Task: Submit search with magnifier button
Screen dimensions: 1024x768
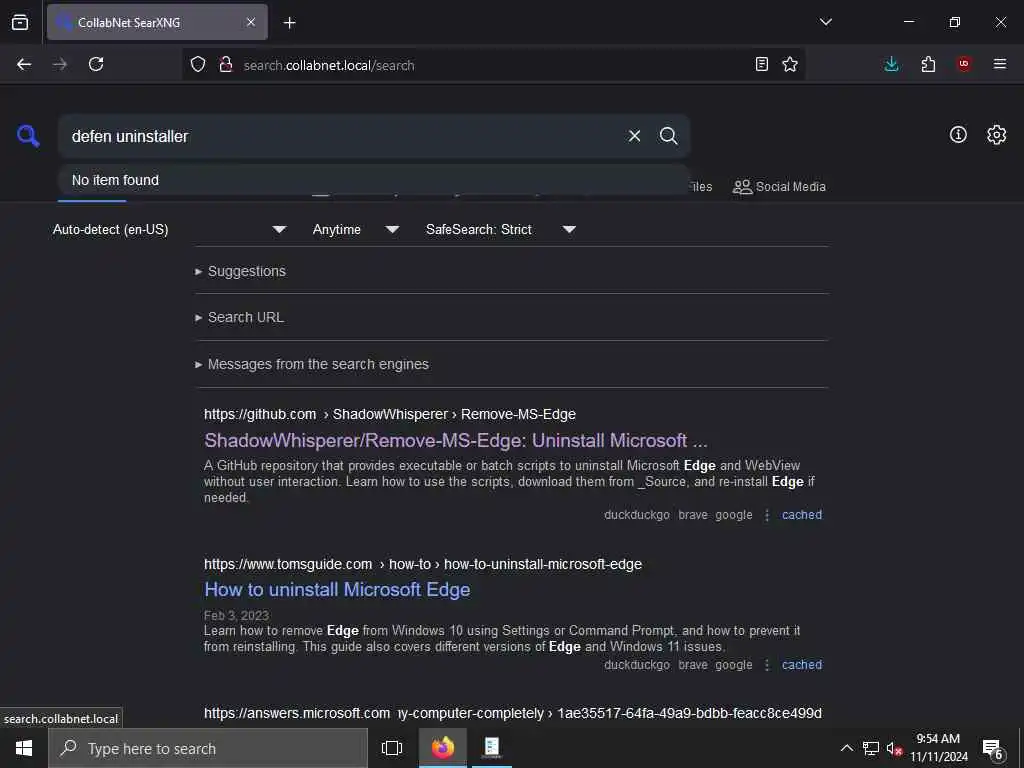Action: pos(668,136)
